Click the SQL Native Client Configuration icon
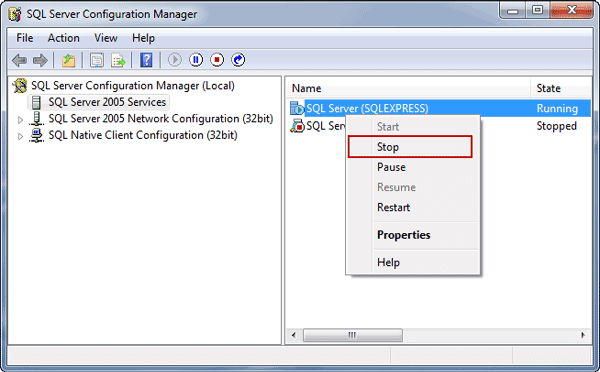600x372 pixels. click(36, 135)
